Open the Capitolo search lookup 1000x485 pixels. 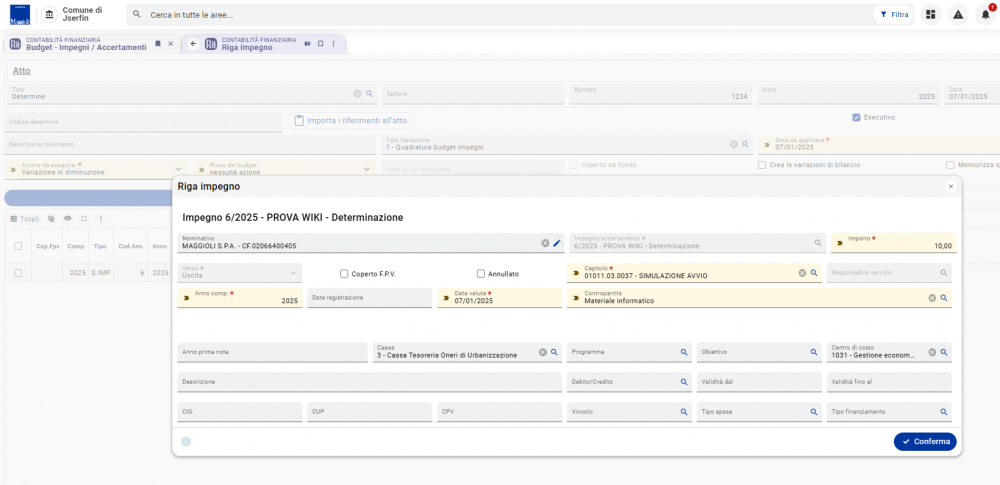(814, 273)
